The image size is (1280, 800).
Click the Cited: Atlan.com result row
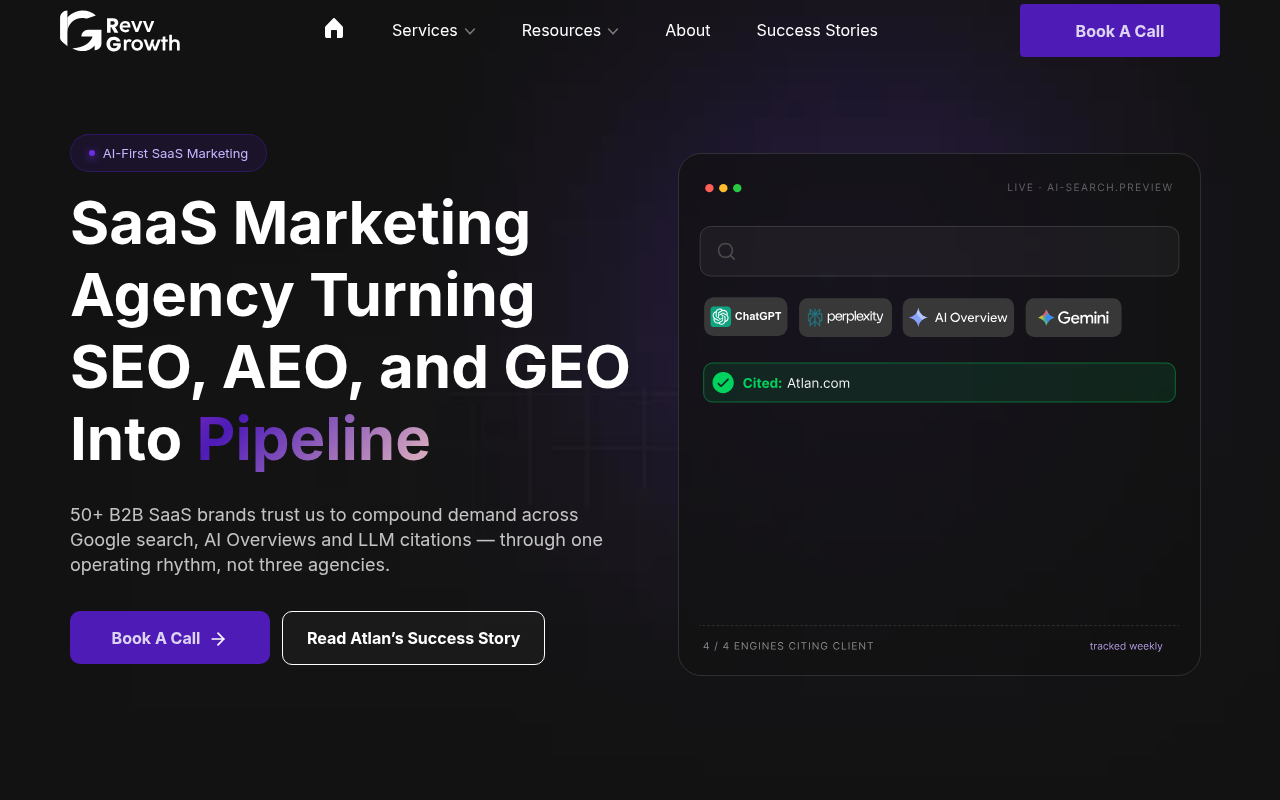coord(939,383)
